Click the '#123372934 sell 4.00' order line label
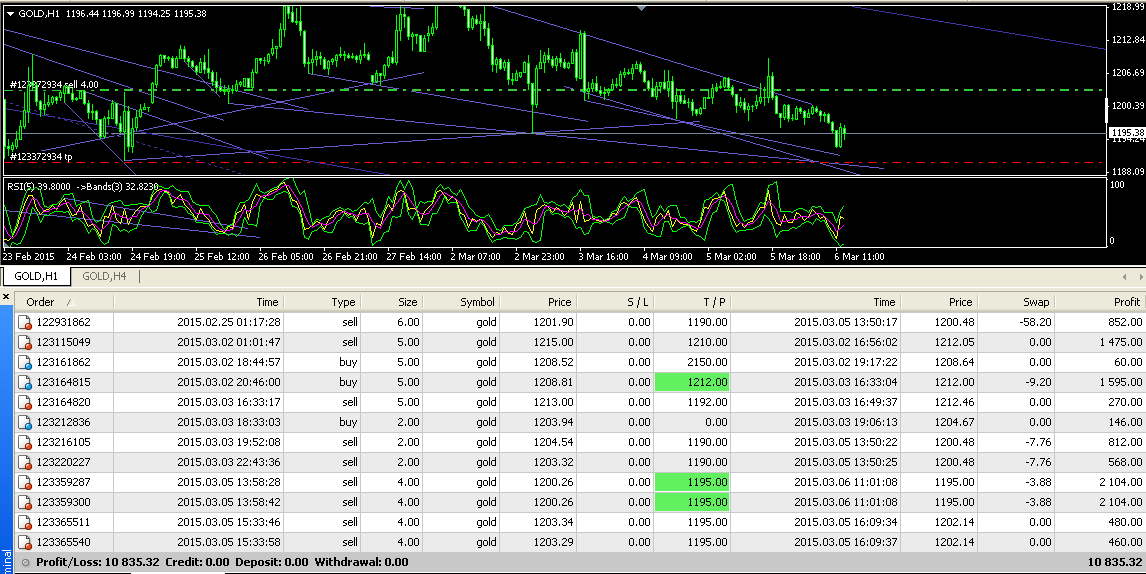This screenshot has width=1146, height=574. pyautogui.click(x=53, y=85)
